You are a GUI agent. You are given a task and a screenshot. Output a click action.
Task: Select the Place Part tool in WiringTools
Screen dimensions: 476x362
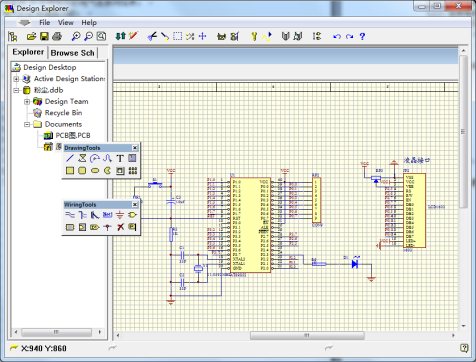tap(133, 215)
